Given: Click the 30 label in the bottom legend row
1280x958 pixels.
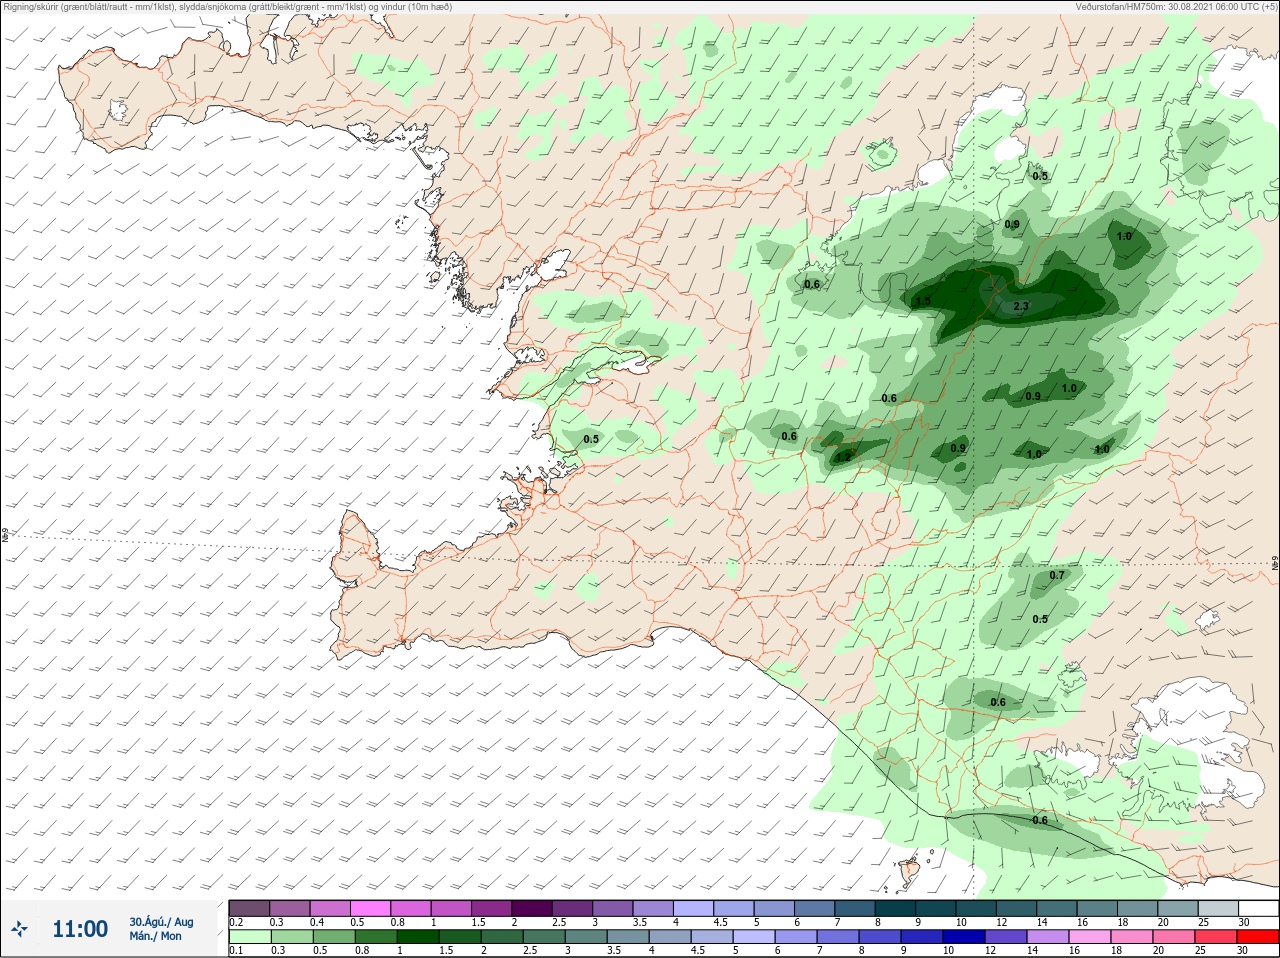Looking at the screenshot, I should [1243, 951].
